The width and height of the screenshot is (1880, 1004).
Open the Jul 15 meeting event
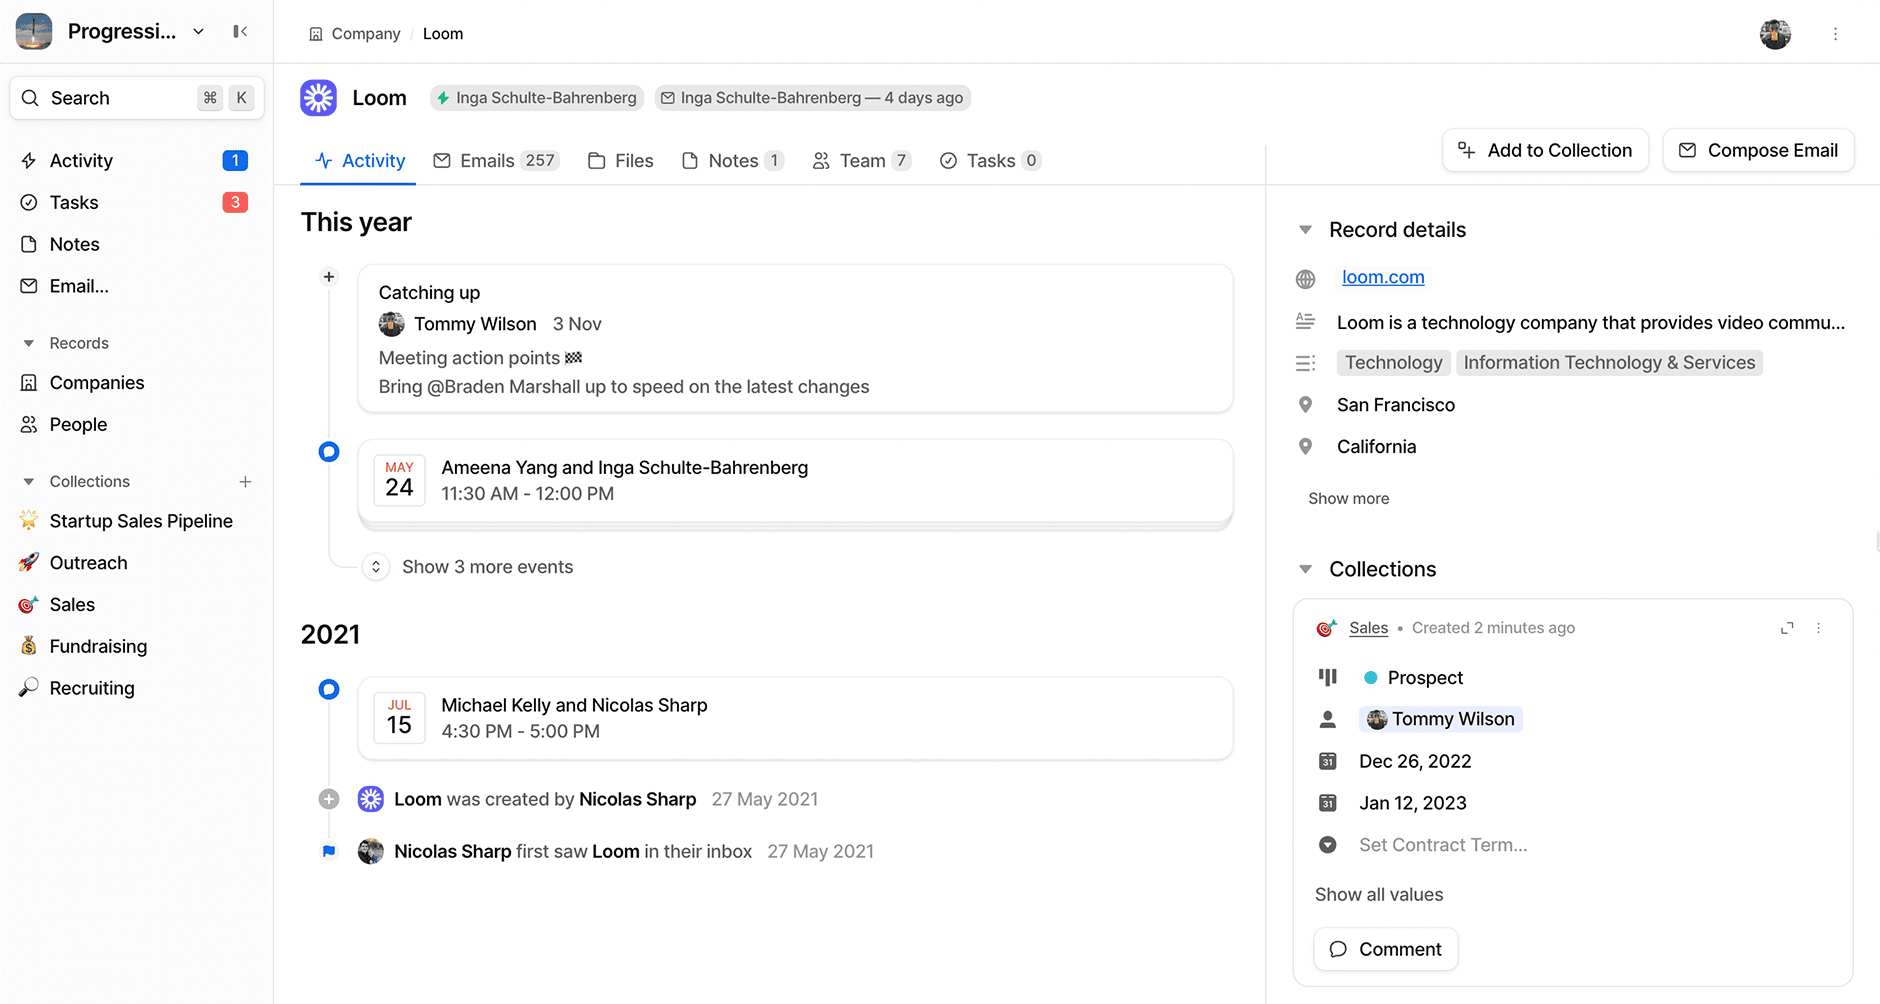tap(795, 719)
